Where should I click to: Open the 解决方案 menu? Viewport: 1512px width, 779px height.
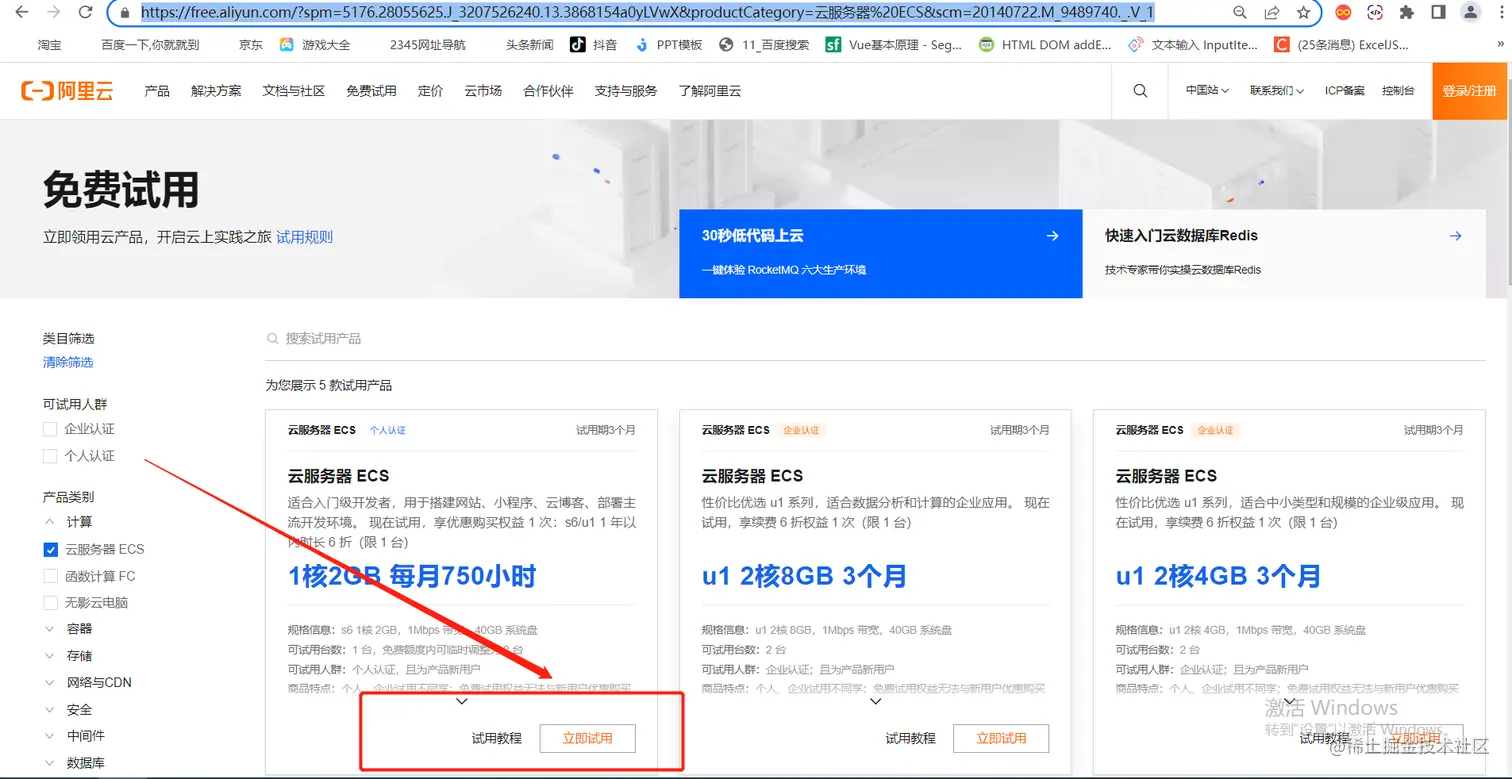point(216,91)
